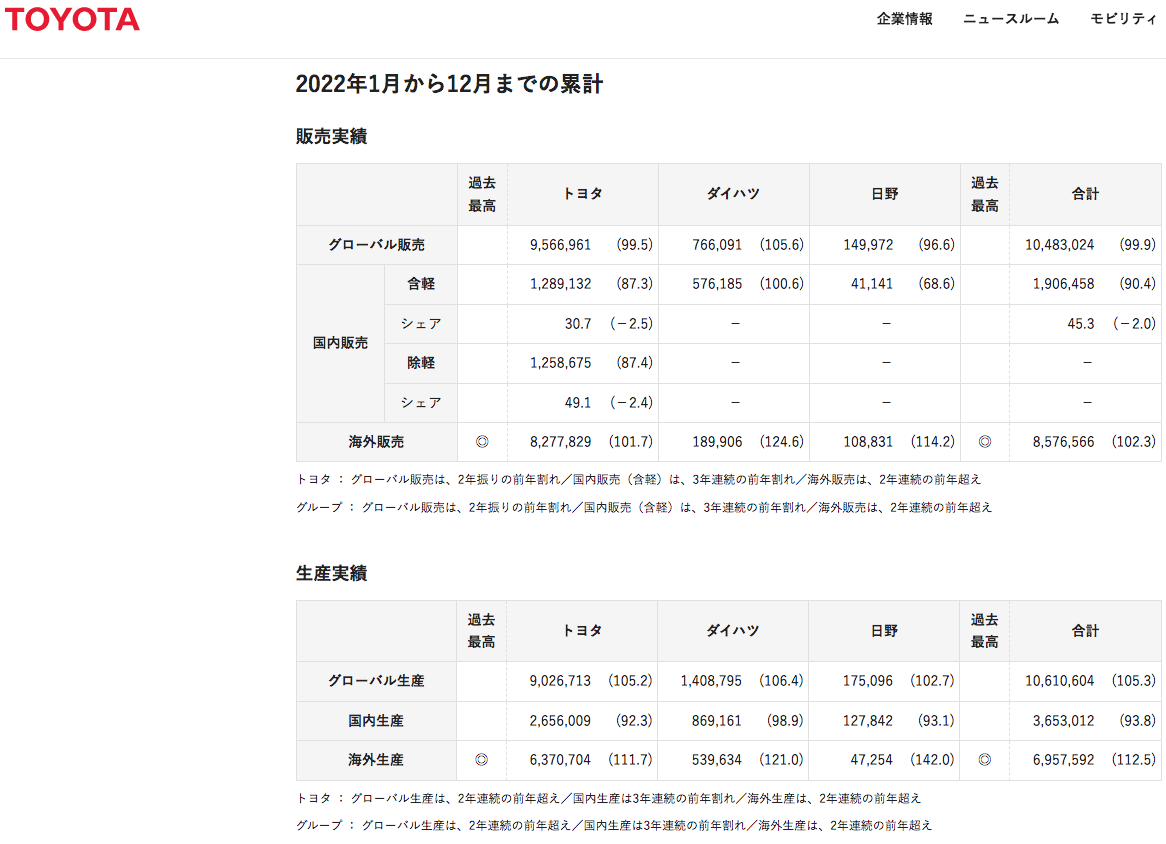Viewport: 1166px width, 844px height.
Task: Select Toyota domestic production value 2,656,009
Action: pyautogui.click(x=560, y=721)
